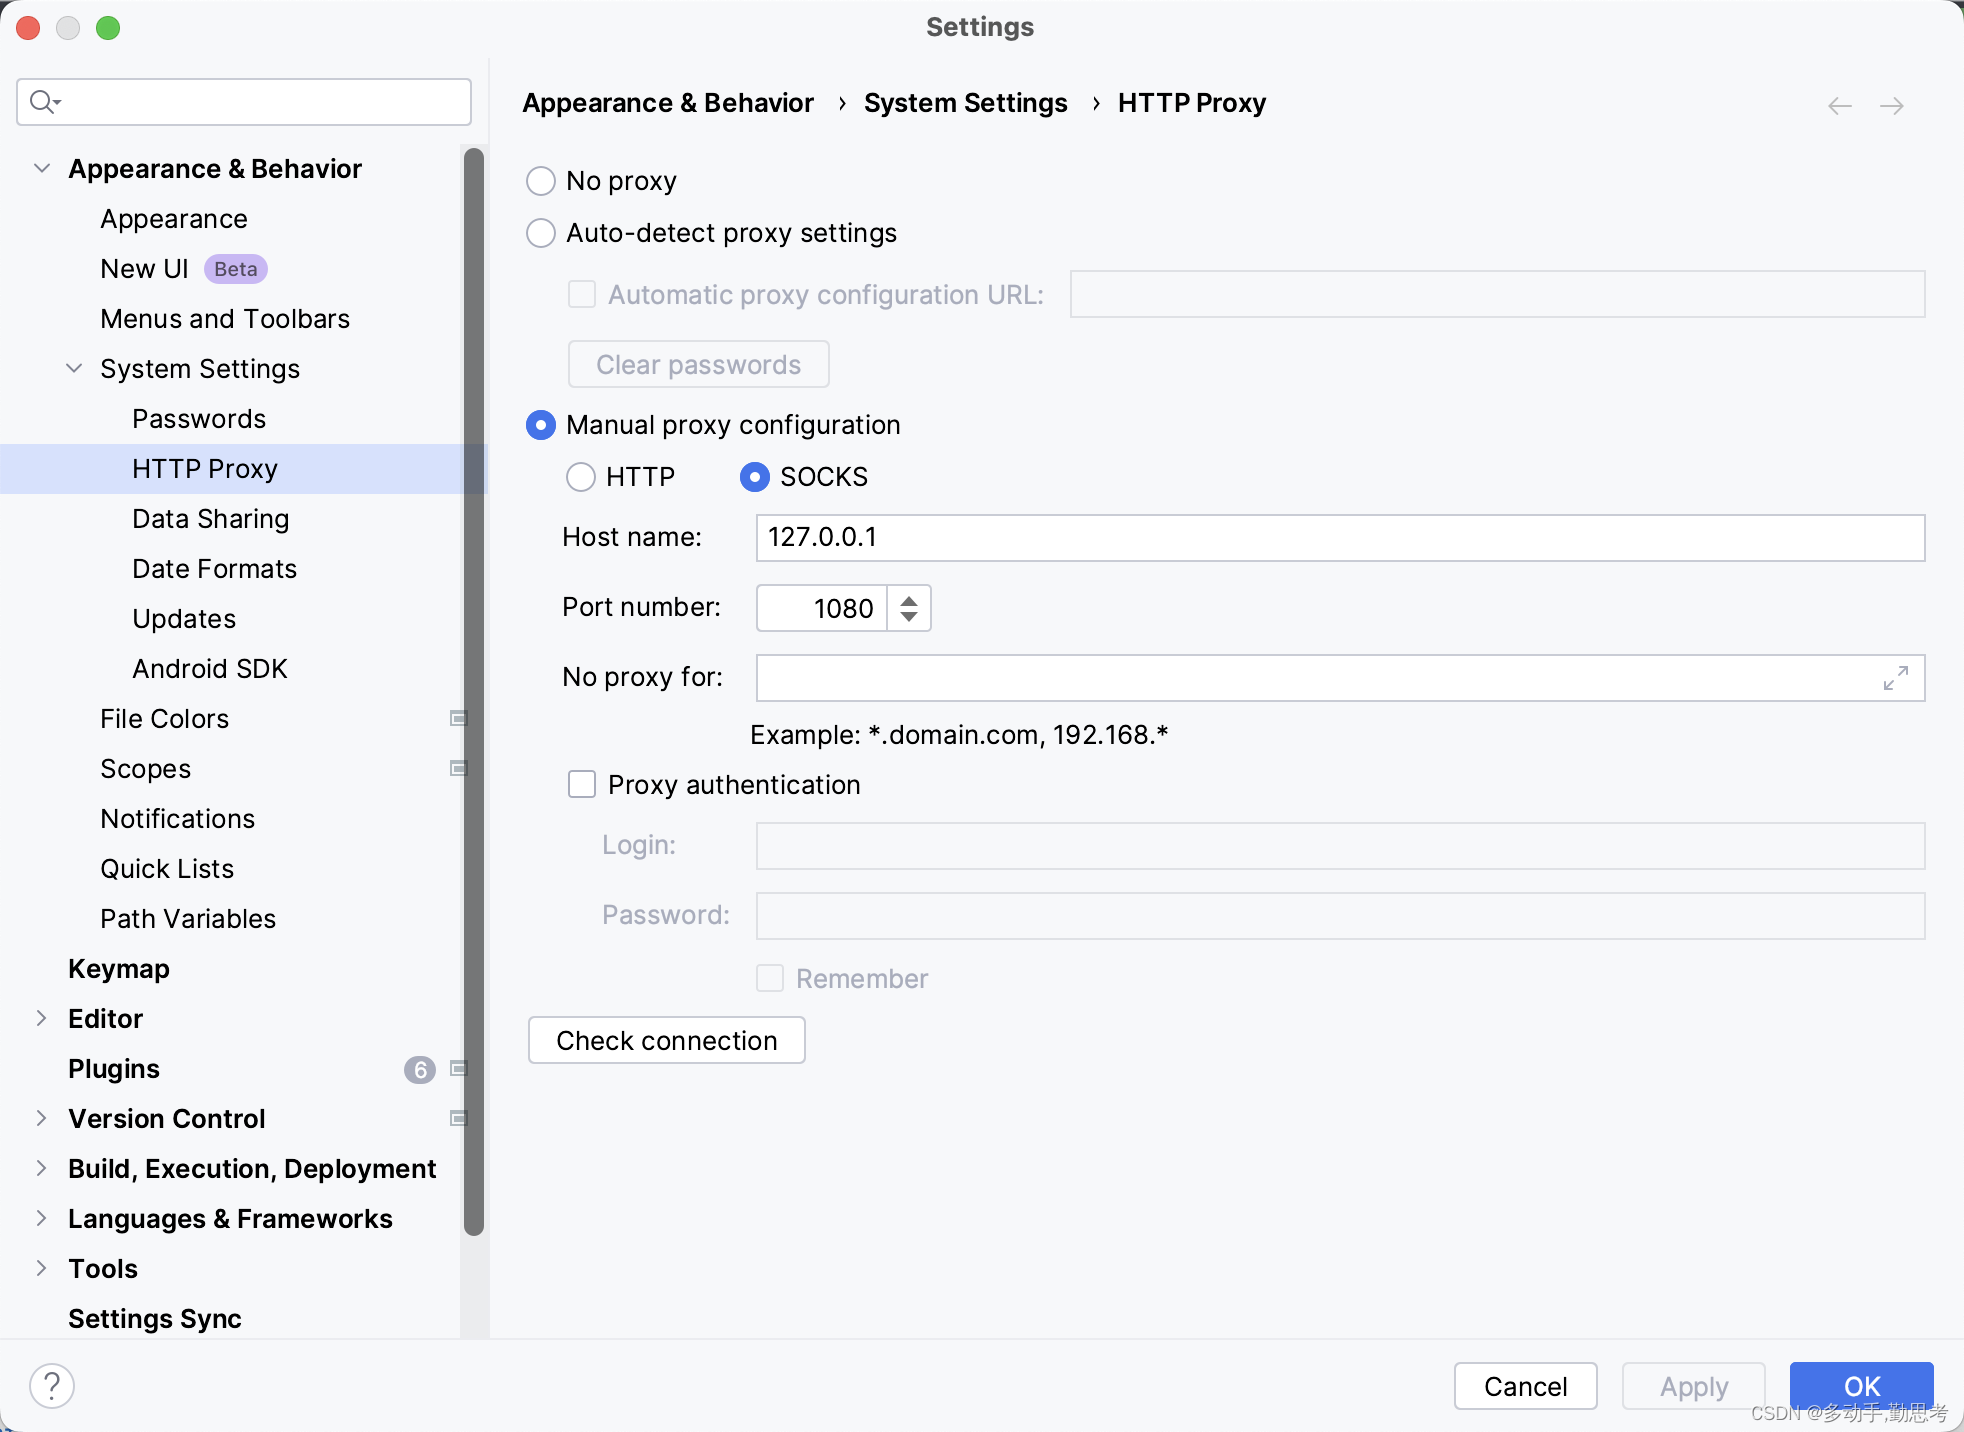Screen dimensions: 1964x1432
Task: Choose the HTTP proxy type radio
Action: (581, 477)
